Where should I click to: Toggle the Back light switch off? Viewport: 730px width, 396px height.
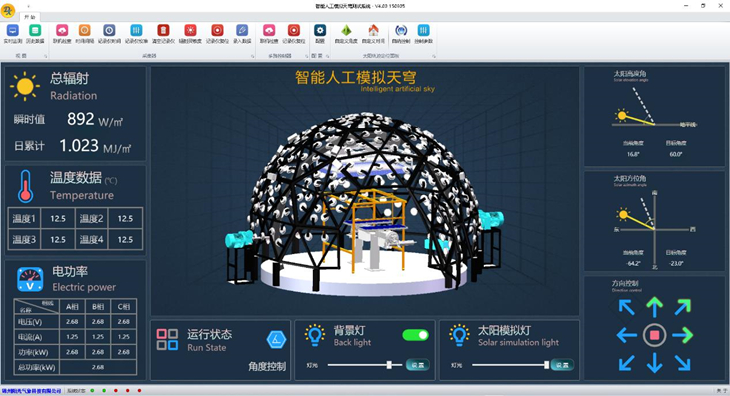pyautogui.click(x=415, y=335)
